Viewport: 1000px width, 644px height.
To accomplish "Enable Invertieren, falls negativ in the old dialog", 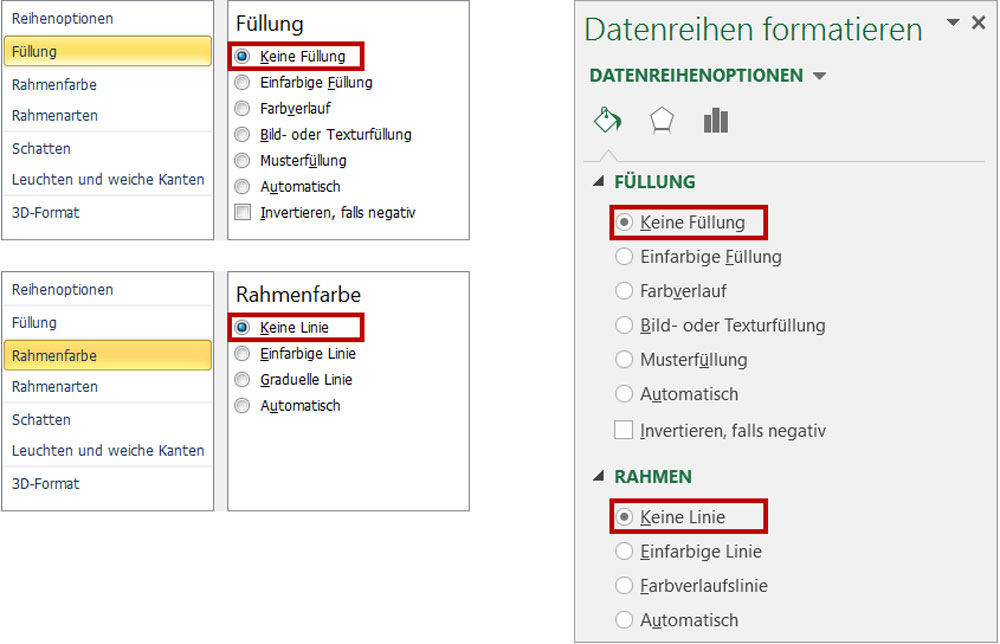I will (242, 213).
